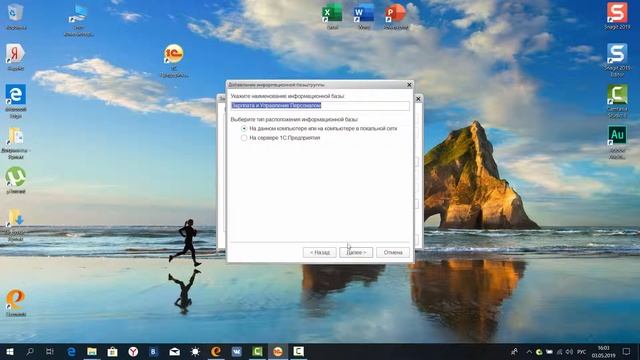Open the uTorrent desktop shortcut
The width and height of the screenshot is (640, 360).
(x=16, y=180)
